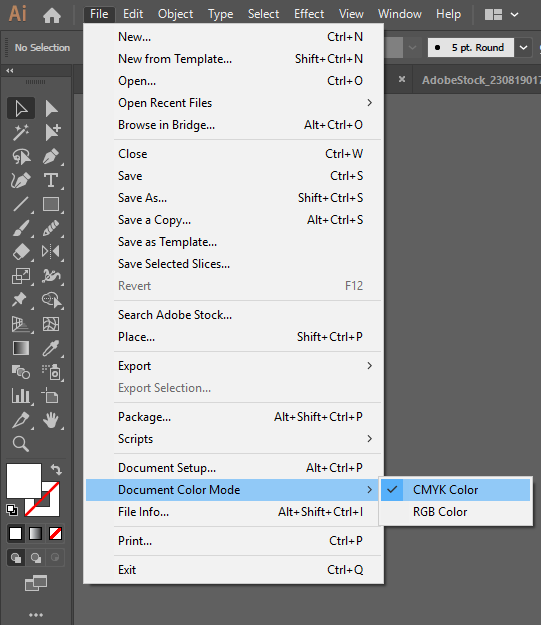Image resolution: width=541 pixels, height=625 pixels.
Task: Open the Edit menu
Action: (133, 14)
